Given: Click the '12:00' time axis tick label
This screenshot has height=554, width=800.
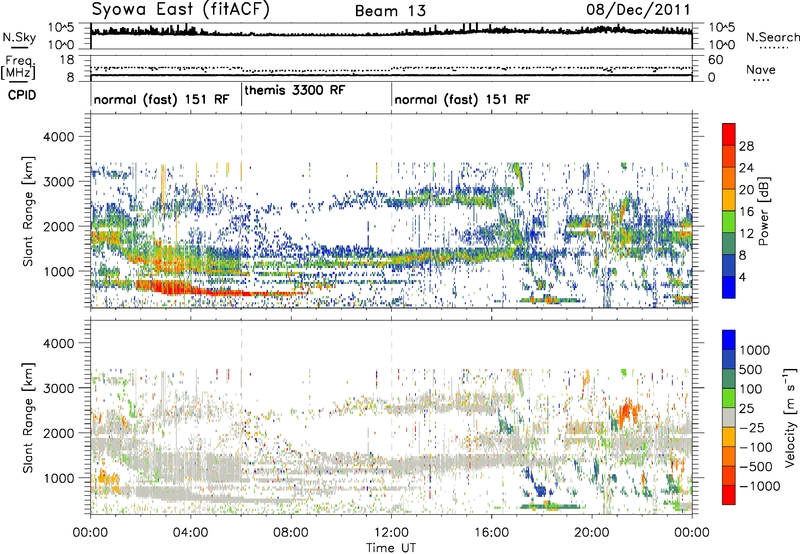Looking at the screenshot, I should 391,533.
